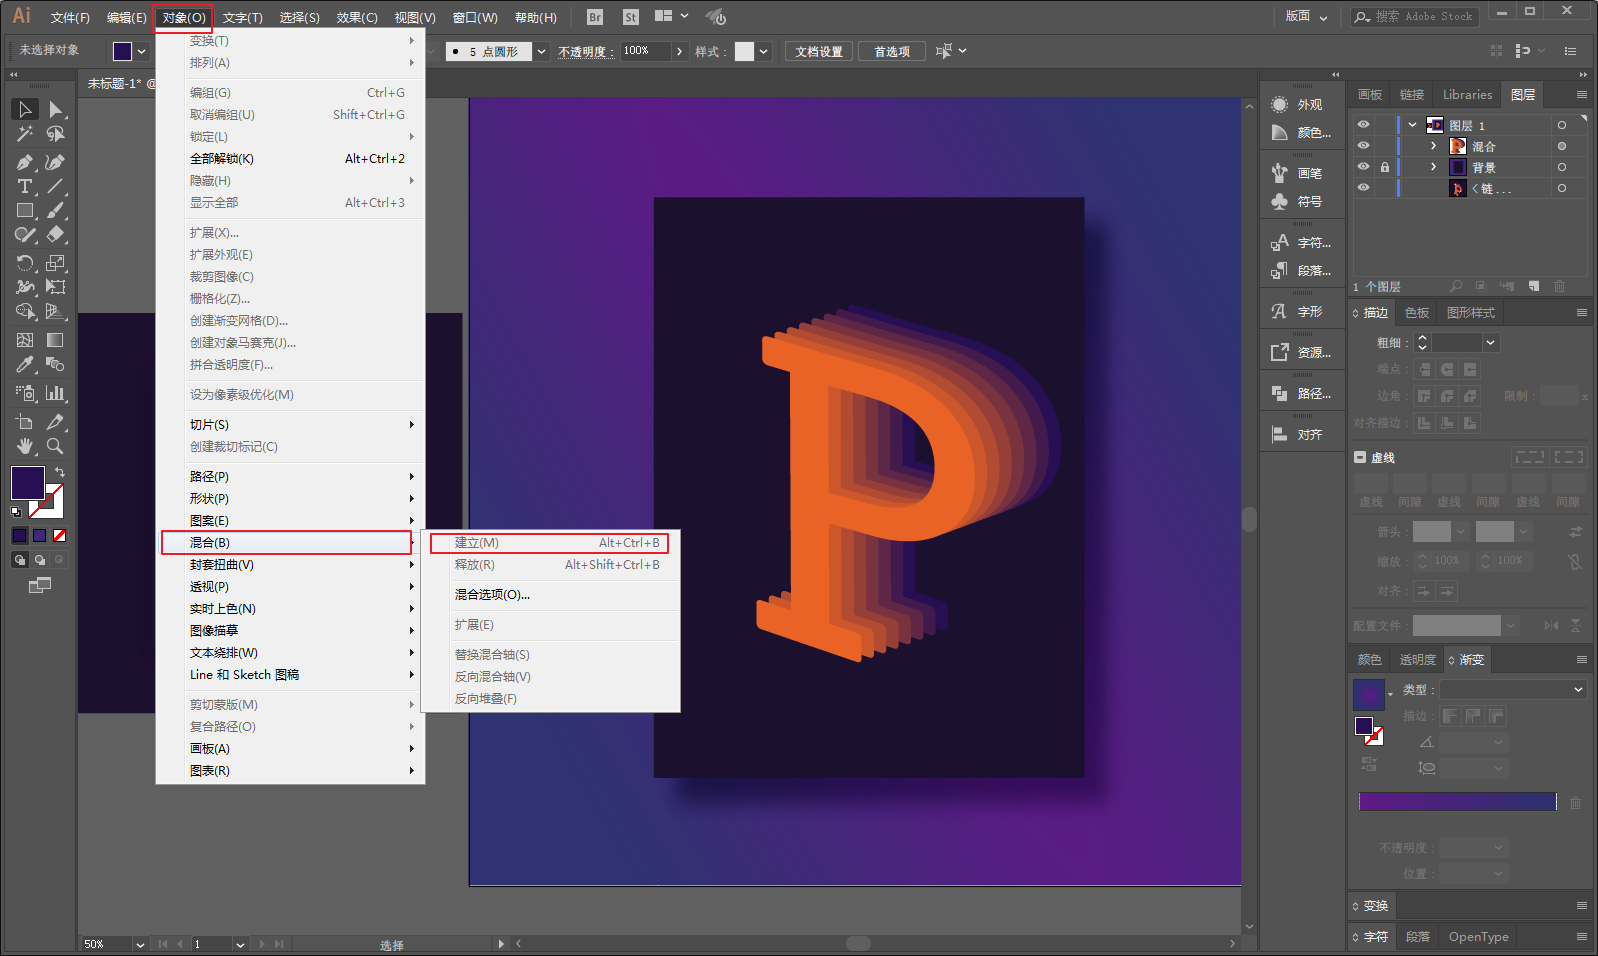
Task: Choose 建立(M) in Blend submenu
Action: [549, 543]
